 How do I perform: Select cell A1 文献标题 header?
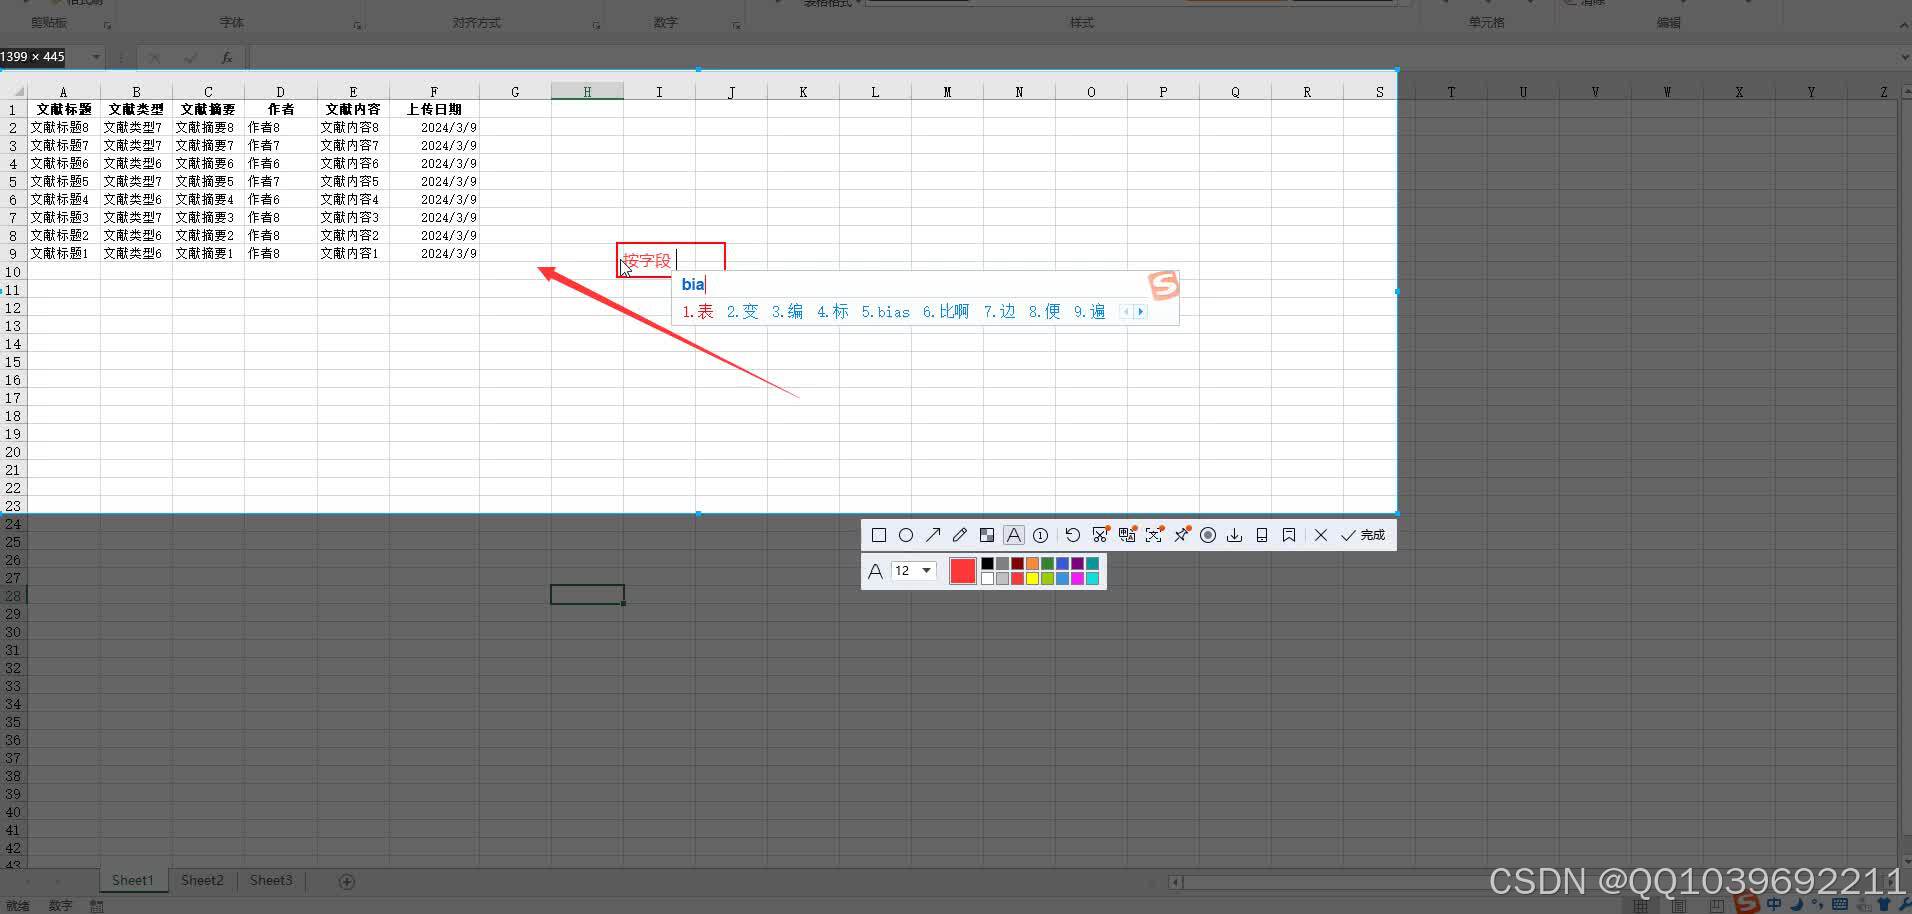pyautogui.click(x=64, y=109)
